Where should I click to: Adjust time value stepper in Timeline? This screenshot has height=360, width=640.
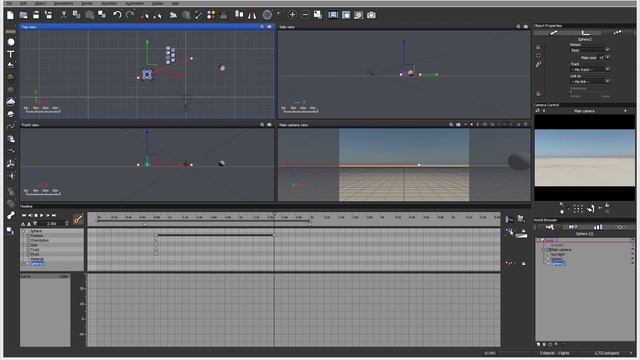tap(67, 224)
